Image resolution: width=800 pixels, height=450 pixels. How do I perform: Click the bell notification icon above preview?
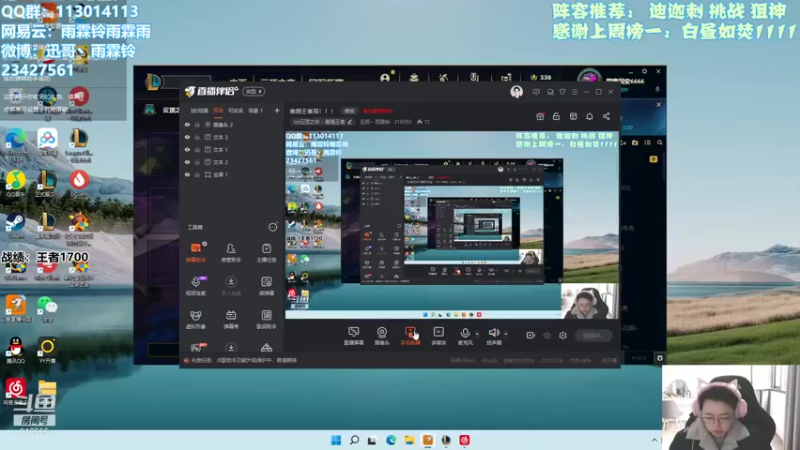pos(589,116)
